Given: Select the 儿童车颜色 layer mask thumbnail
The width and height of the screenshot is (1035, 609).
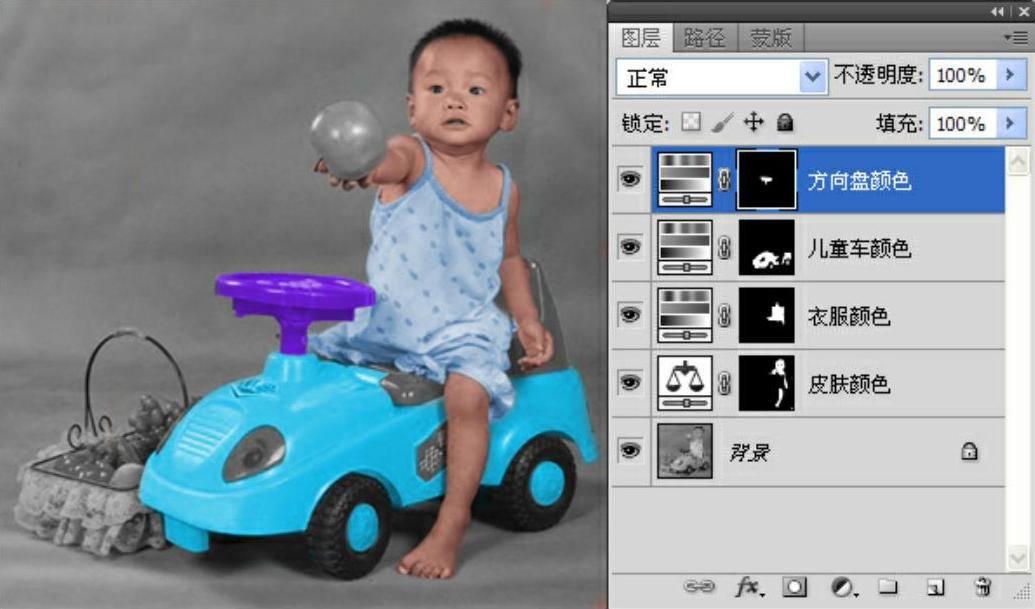Looking at the screenshot, I should point(766,247).
